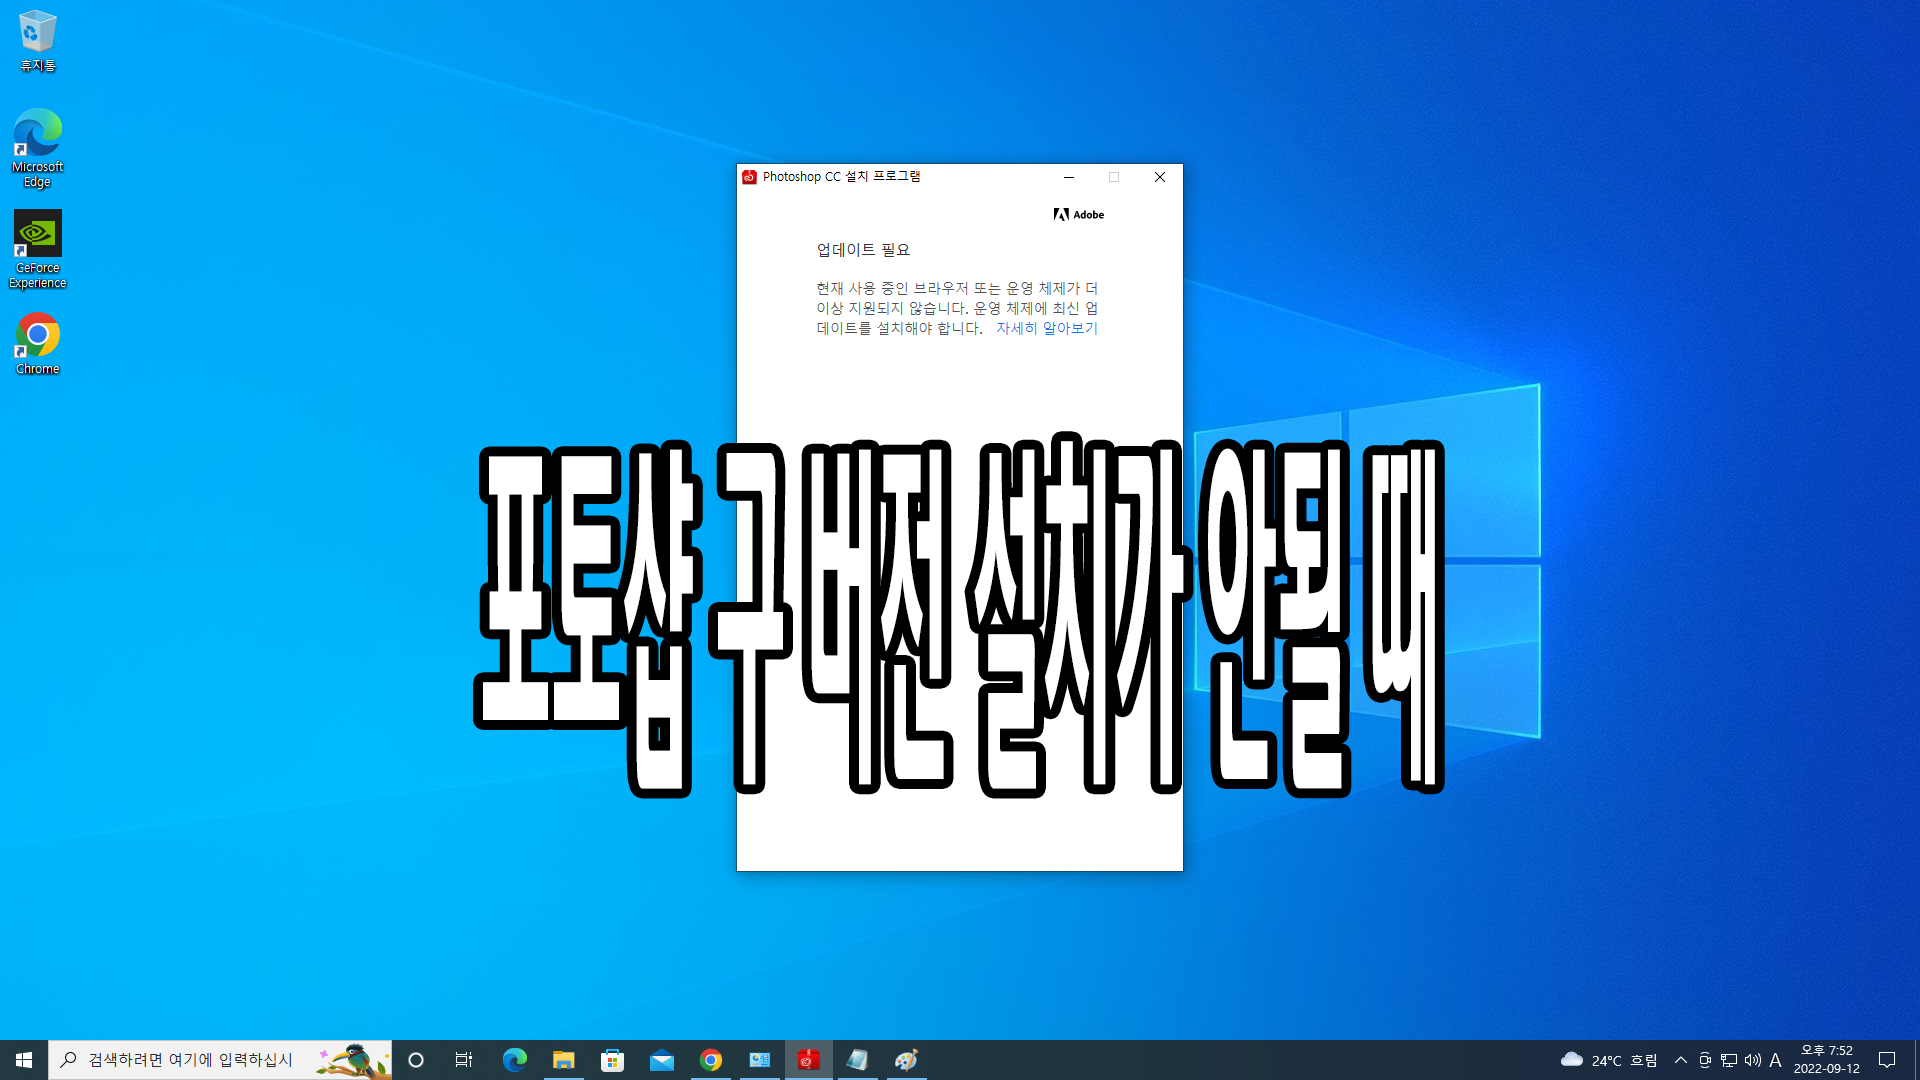Open the Windows Start menu
This screenshot has height=1080, width=1920.
point(24,1060)
